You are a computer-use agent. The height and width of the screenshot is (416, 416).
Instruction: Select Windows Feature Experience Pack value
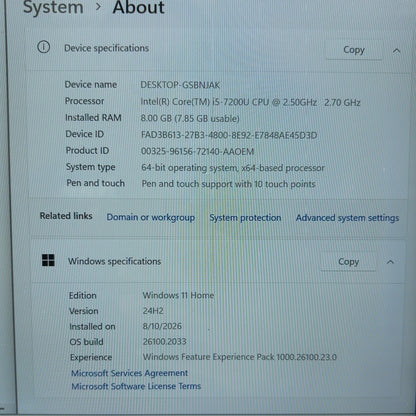[240, 357]
